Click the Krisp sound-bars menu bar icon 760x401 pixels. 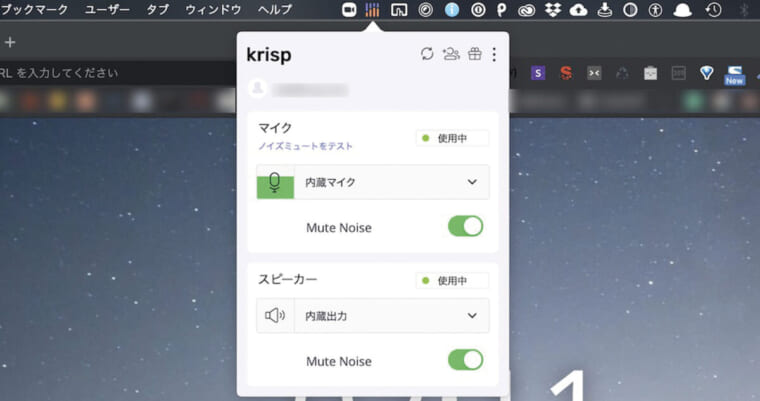point(372,9)
